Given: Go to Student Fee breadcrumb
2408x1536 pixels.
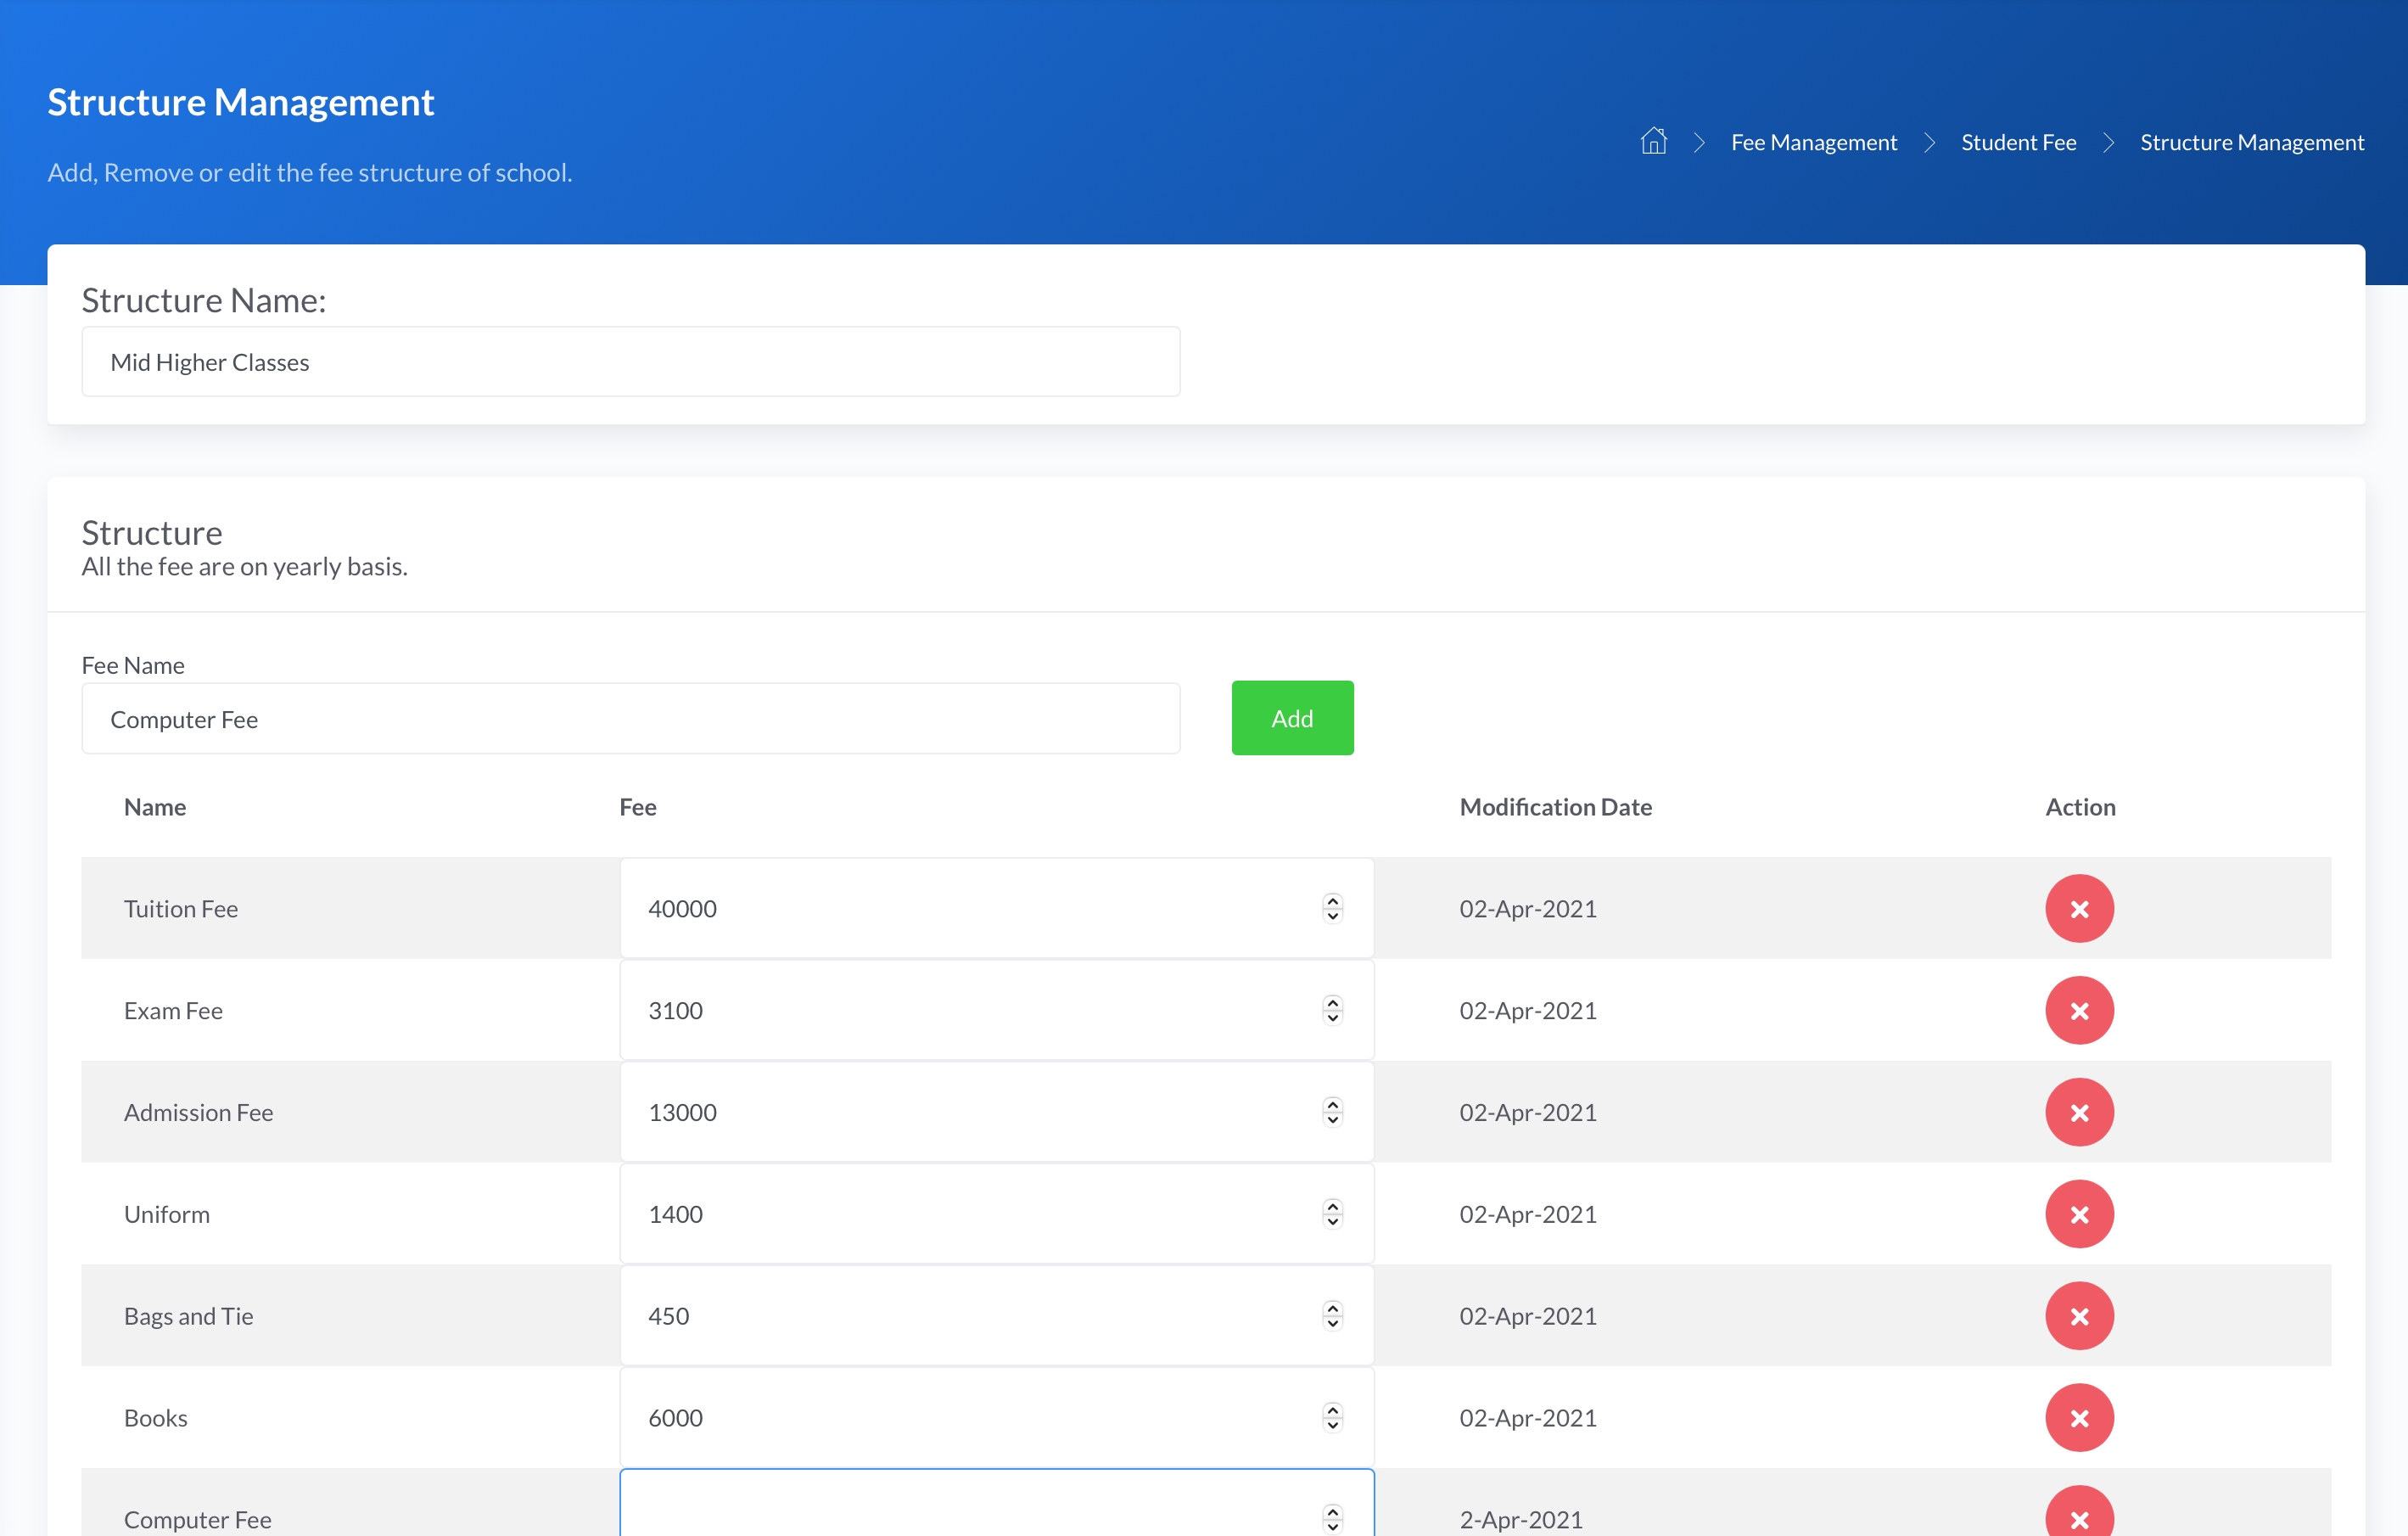Looking at the screenshot, I should point(2017,142).
